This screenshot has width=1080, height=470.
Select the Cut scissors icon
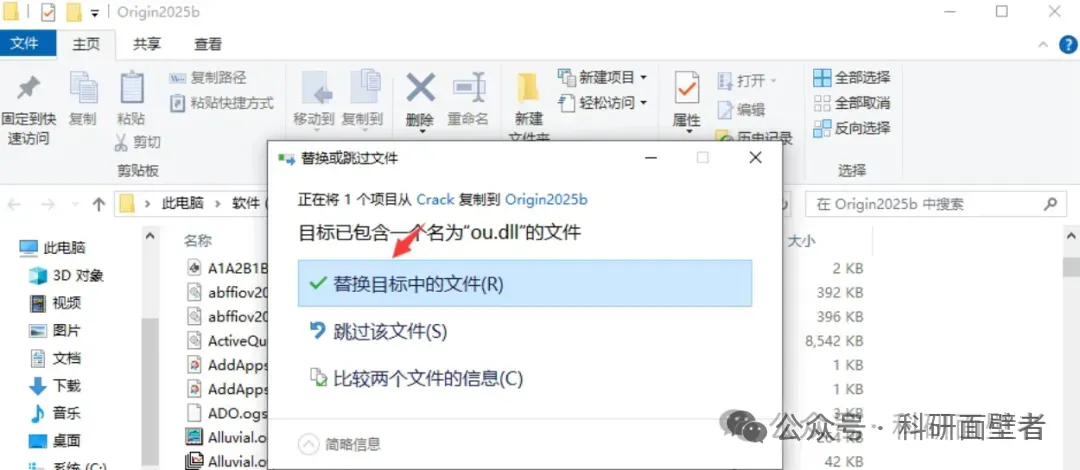tap(121, 143)
